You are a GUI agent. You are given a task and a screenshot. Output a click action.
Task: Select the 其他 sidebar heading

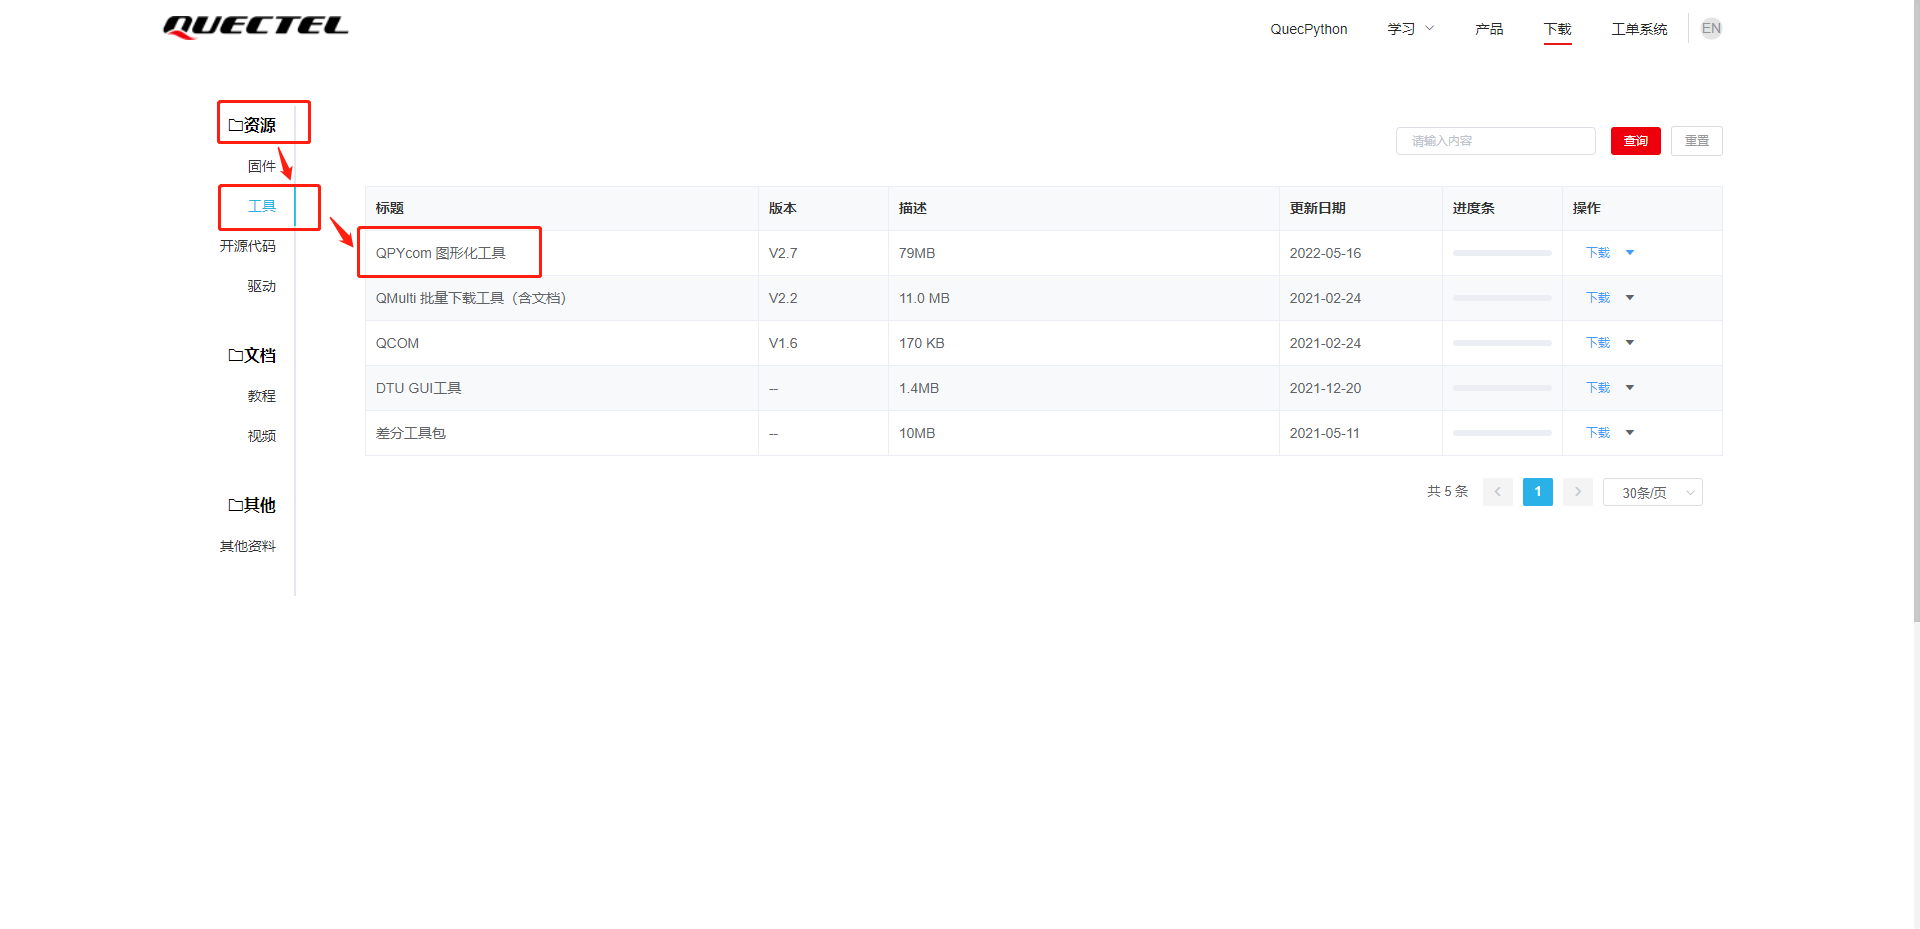(x=252, y=505)
